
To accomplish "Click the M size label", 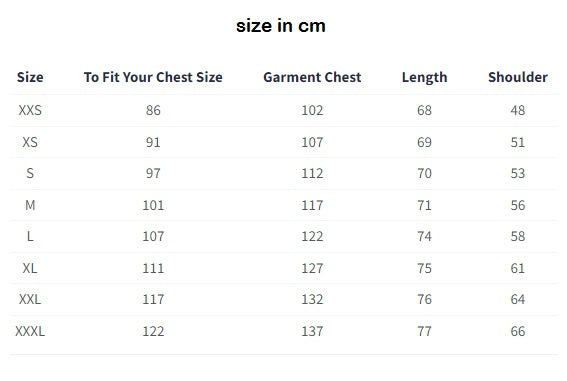I will [30, 205].
